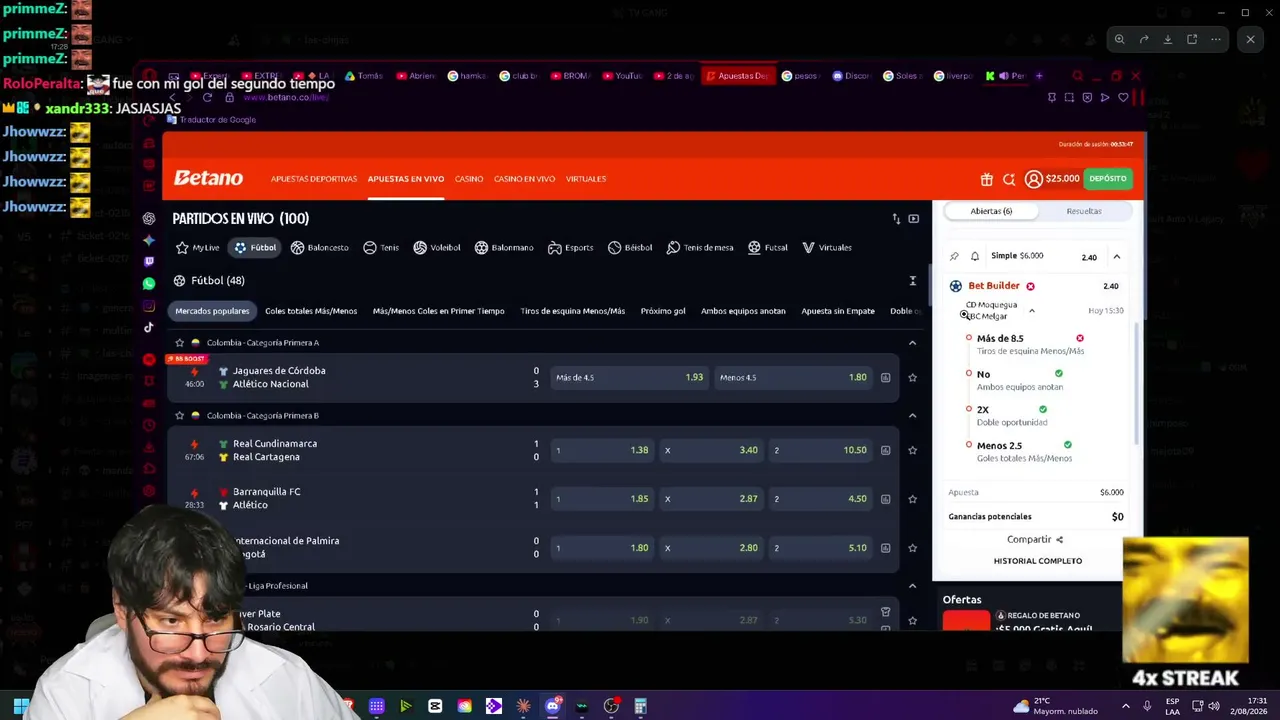
Task: Open Virtuales in the top navigation
Action: coord(586,179)
